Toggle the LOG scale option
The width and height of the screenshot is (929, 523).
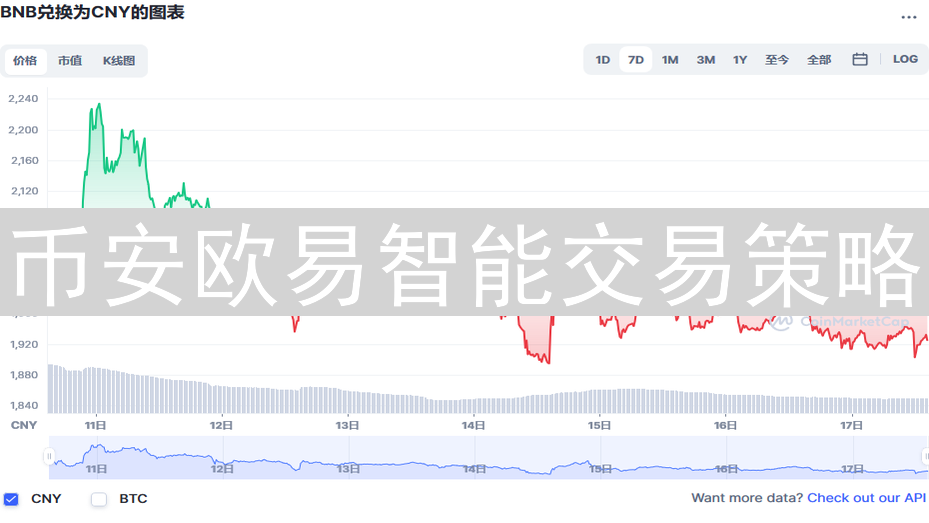point(905,59)
